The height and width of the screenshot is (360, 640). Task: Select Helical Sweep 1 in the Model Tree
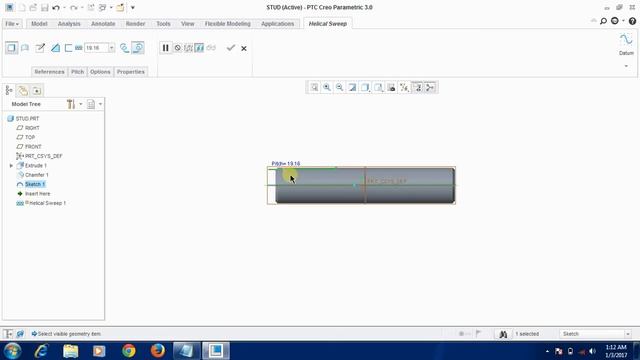[41, 203]
